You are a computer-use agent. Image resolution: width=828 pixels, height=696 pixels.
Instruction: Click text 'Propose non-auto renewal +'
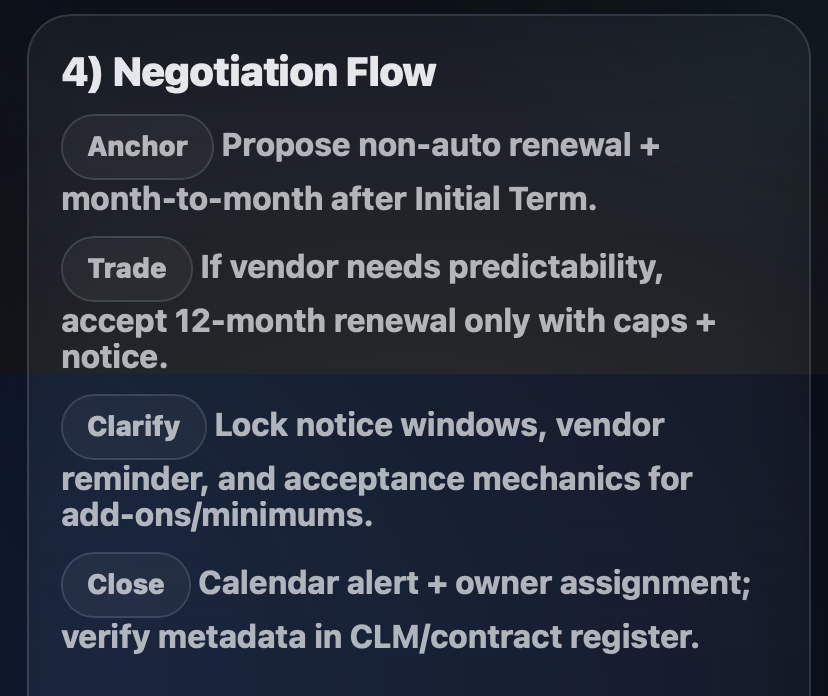pyautogui.click(x=440, y=146)
